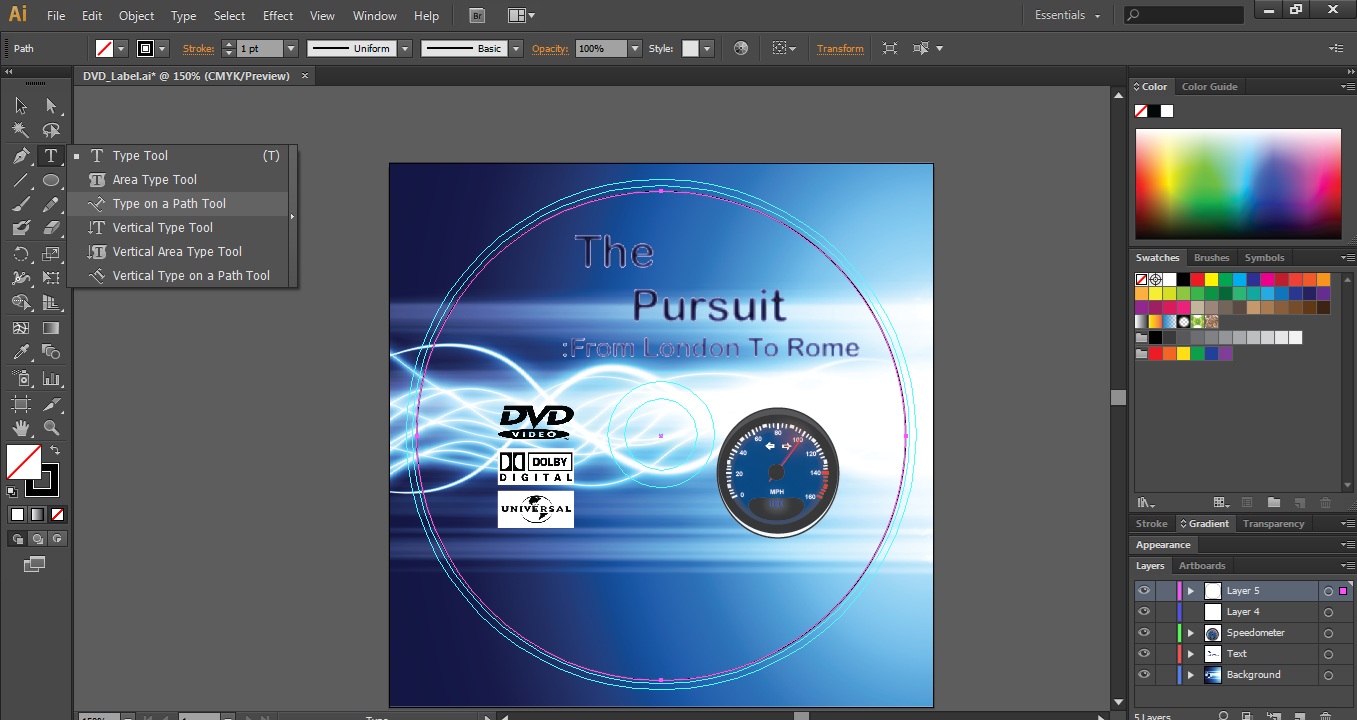
Task: Expand Background layer triangle
Action: pyautogui.click(x=1190, y=675)
